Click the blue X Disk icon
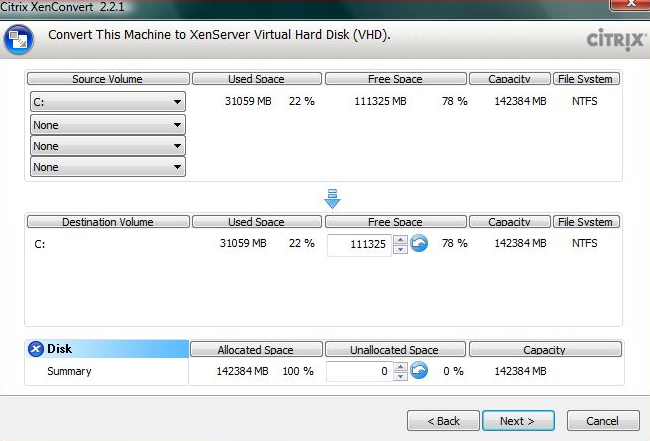 (x=36, y=349)
